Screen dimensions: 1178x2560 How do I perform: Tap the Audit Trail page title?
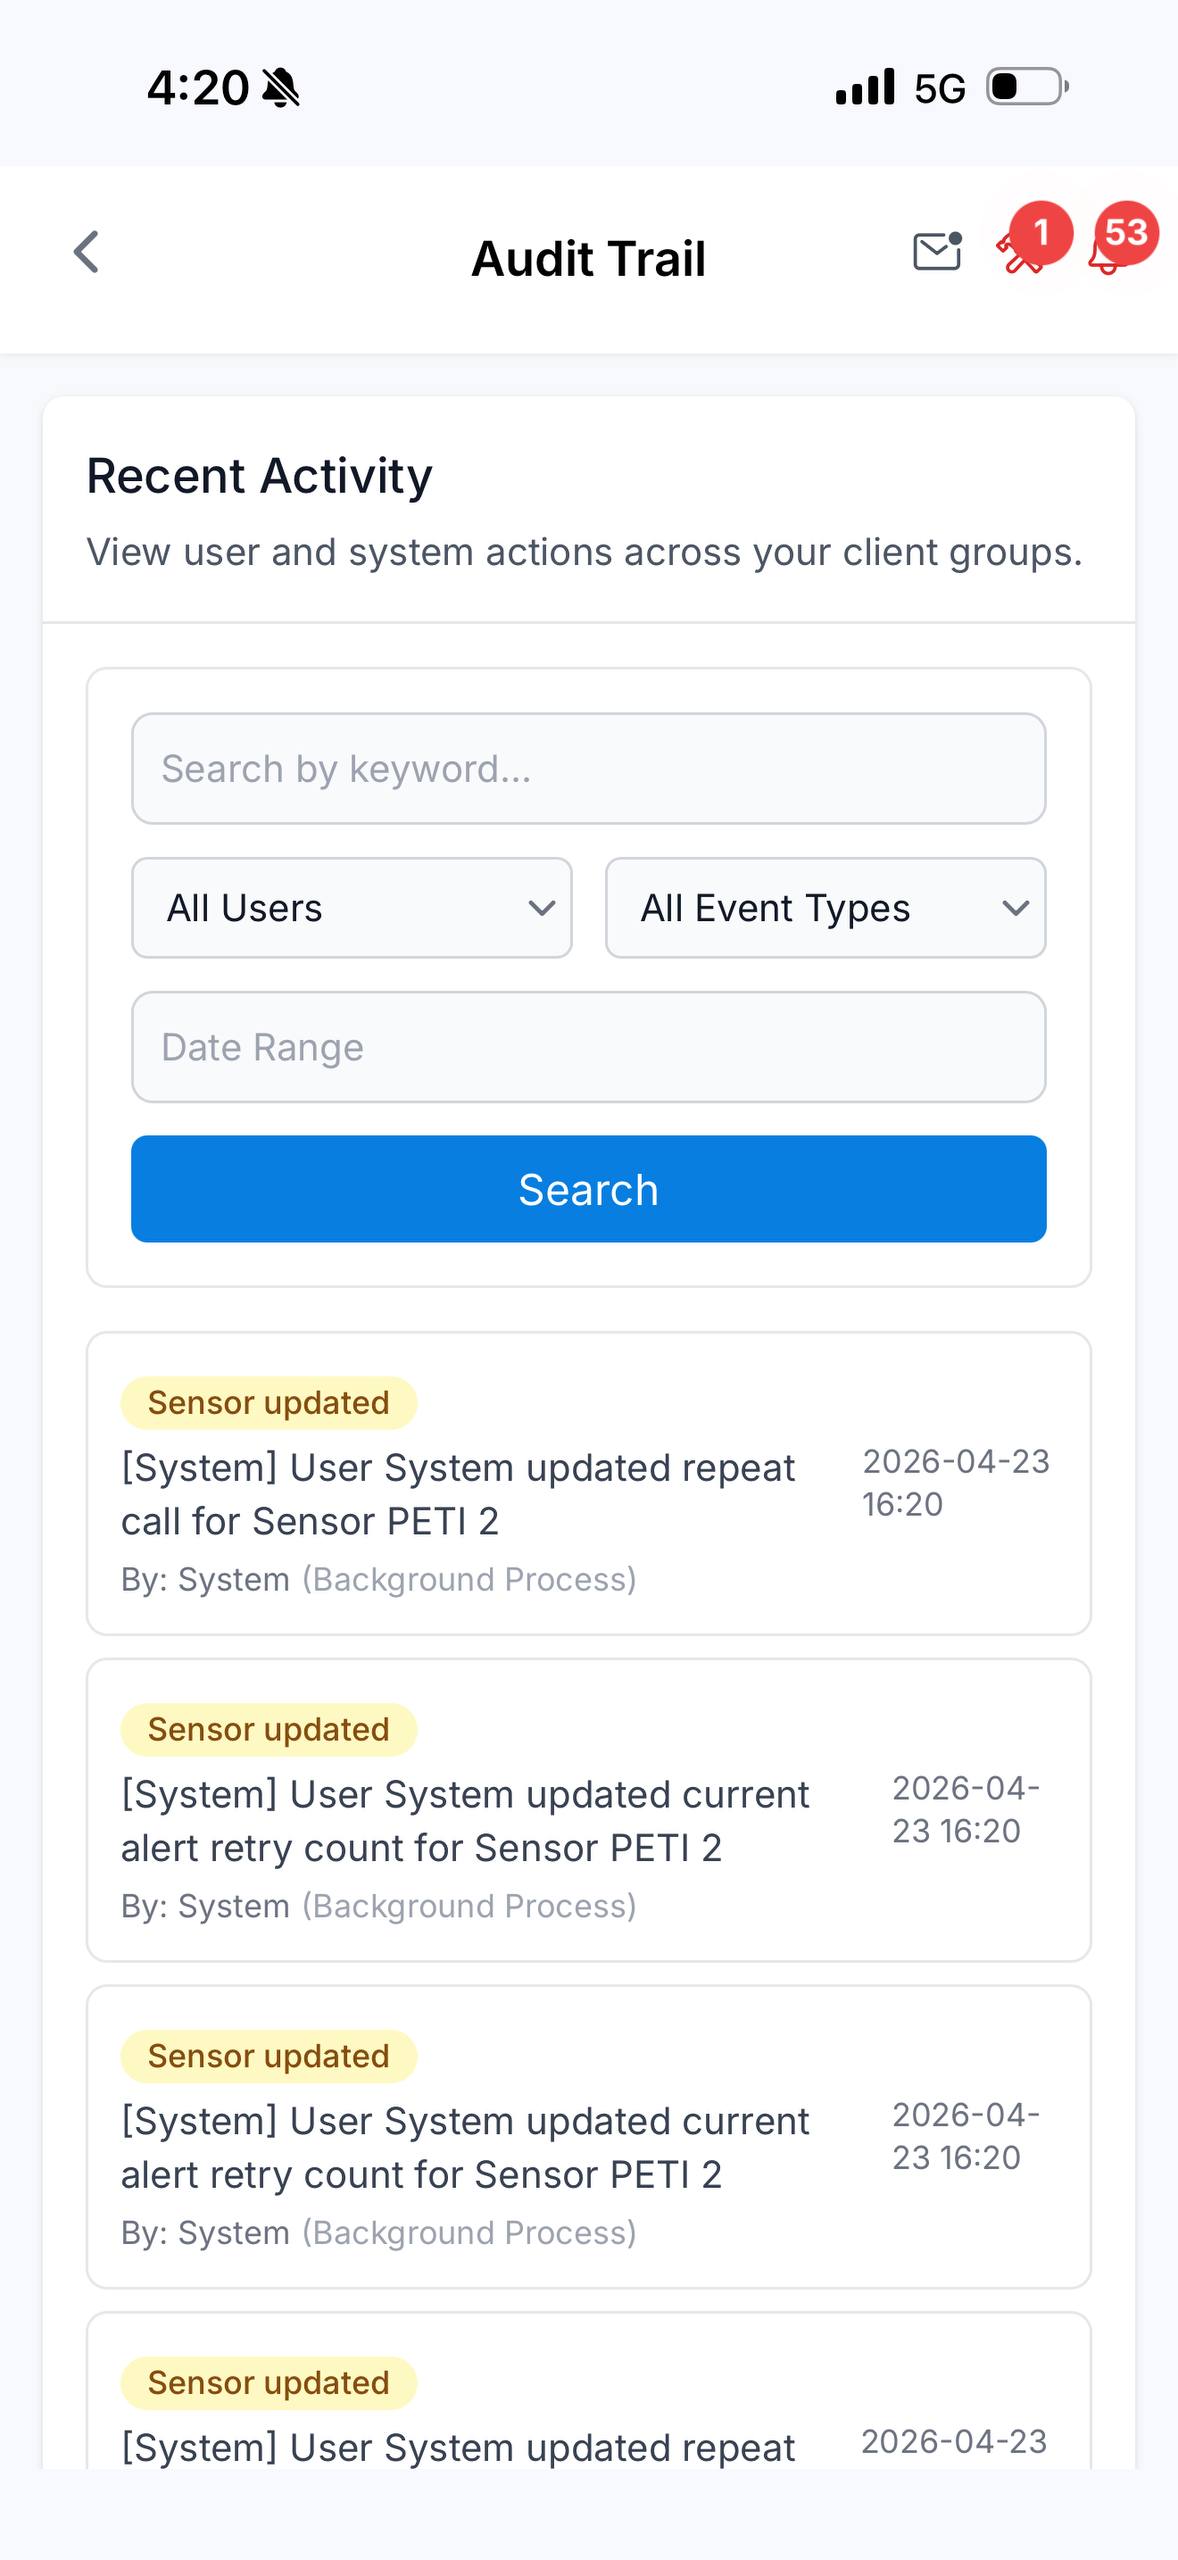tap(588, 259)
